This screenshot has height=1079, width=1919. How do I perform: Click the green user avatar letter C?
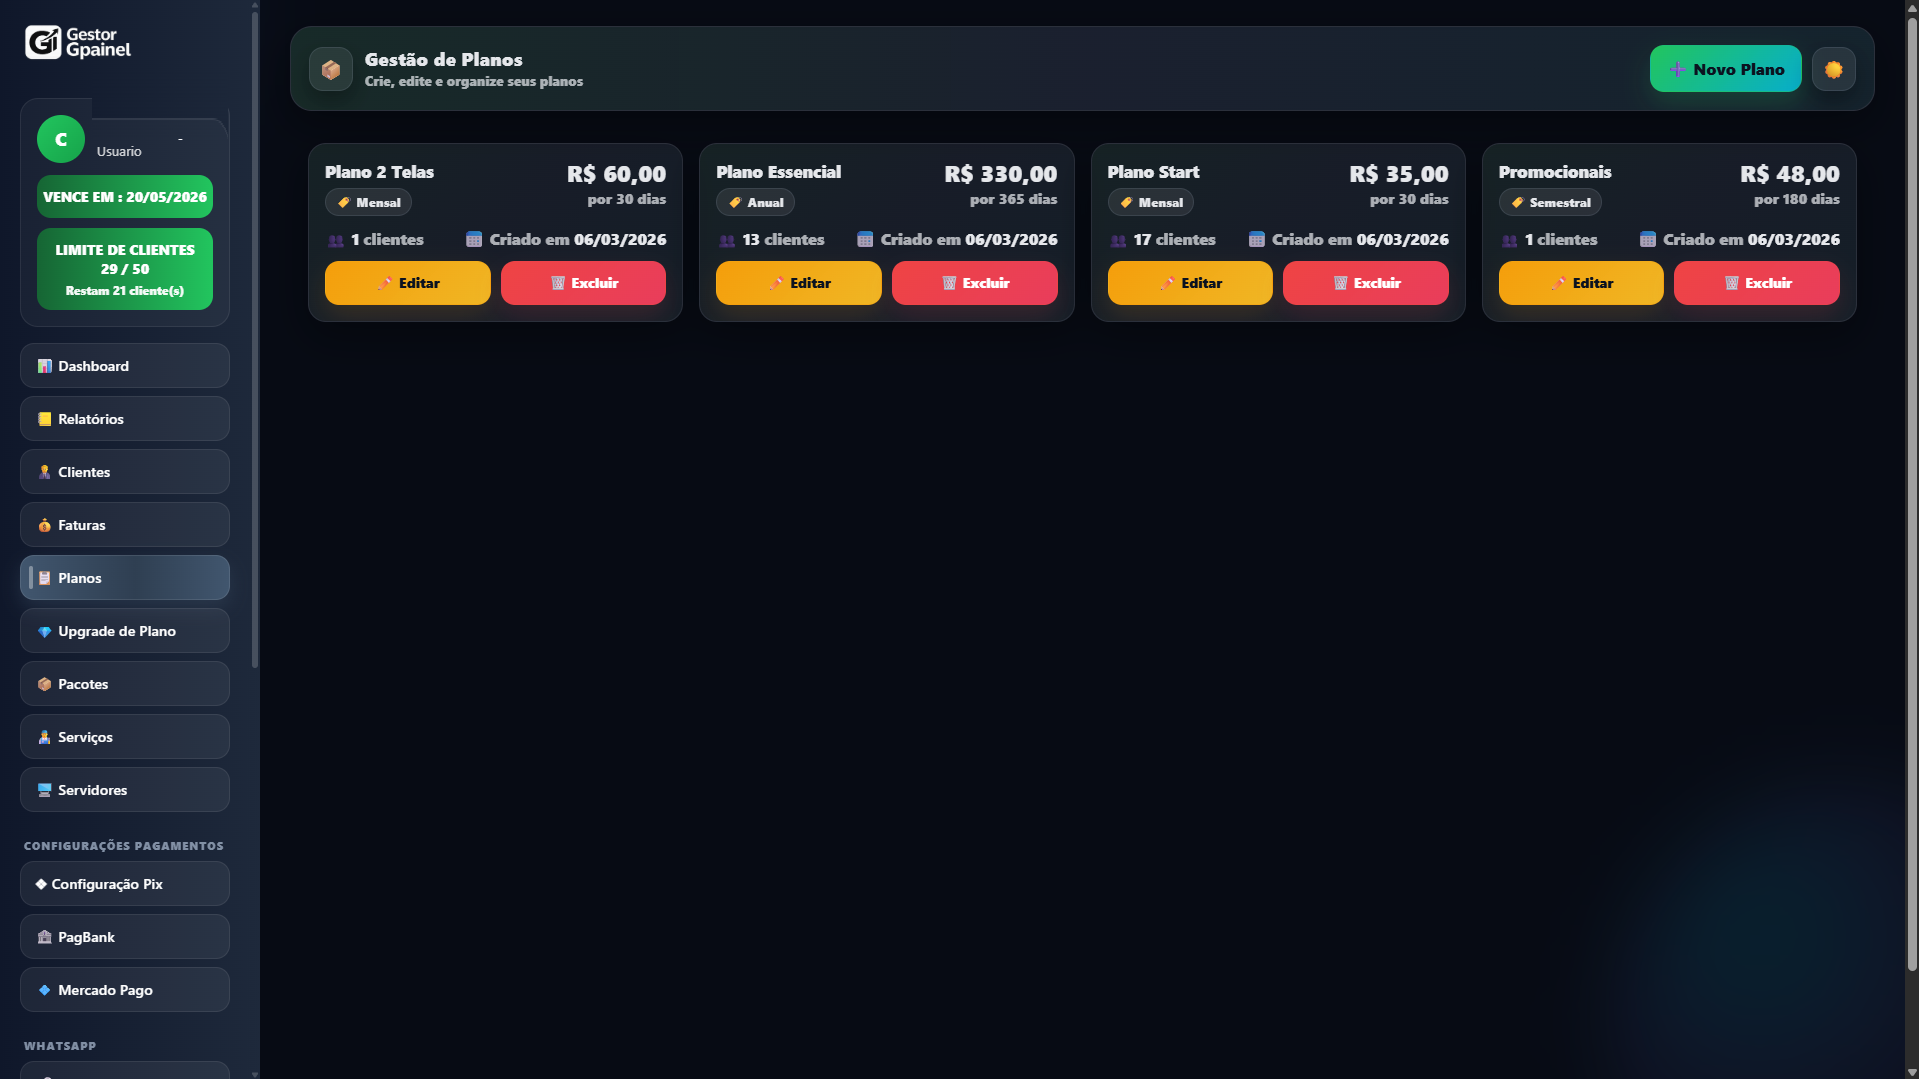tap(61, 140)
